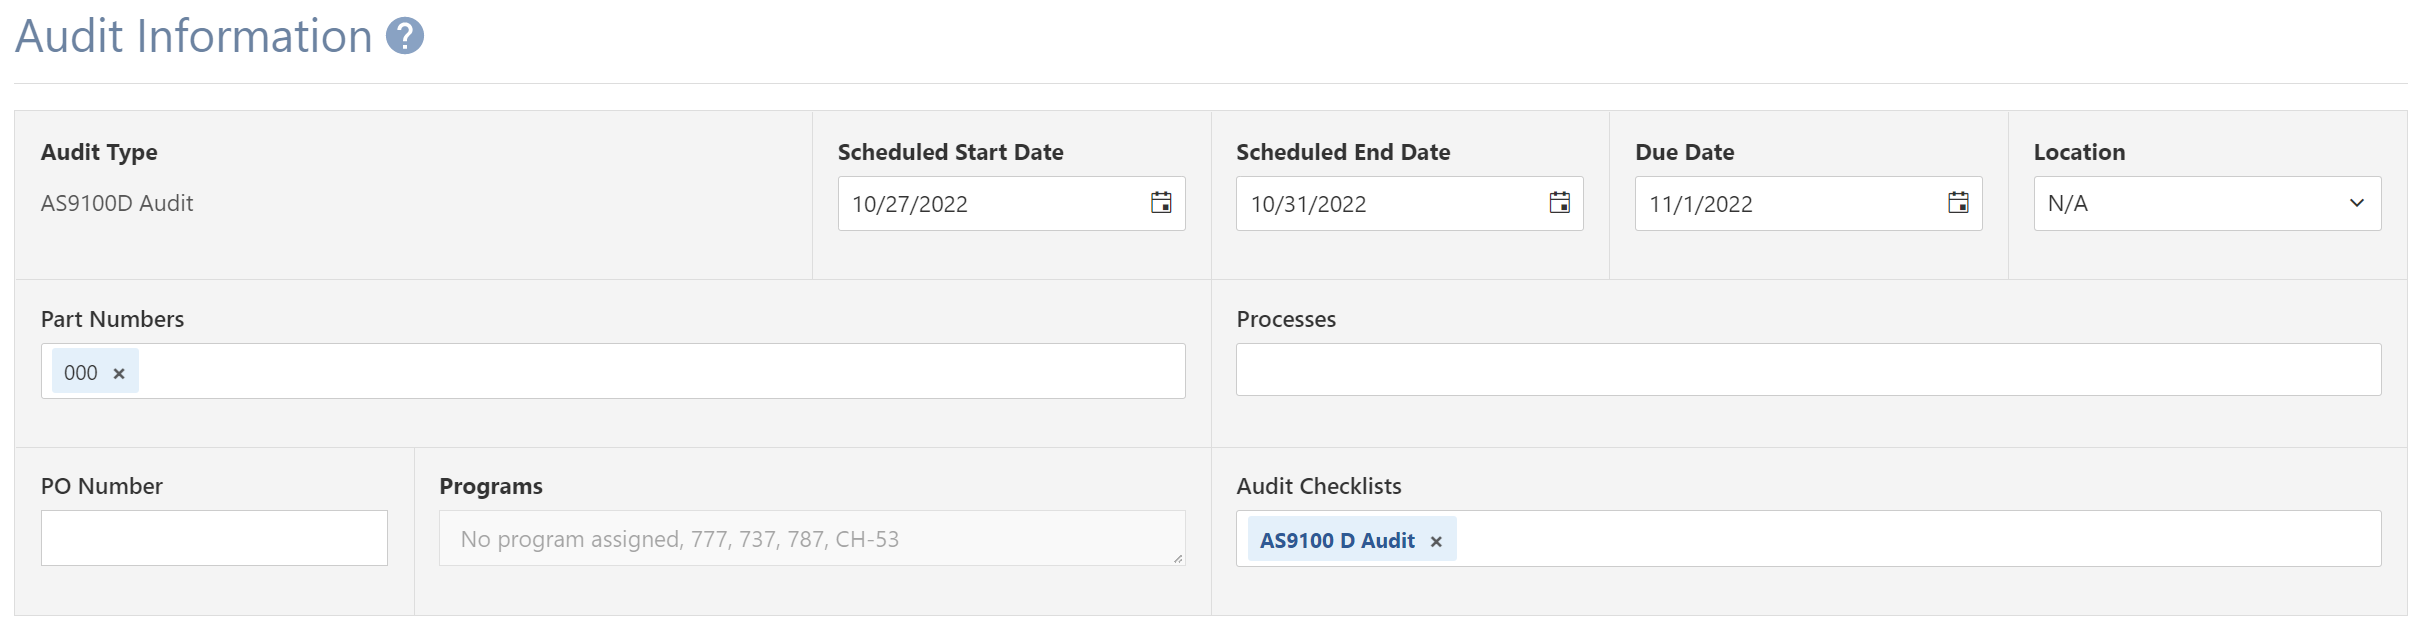Open the Audit Information help icon

click(x=405, y=36)
